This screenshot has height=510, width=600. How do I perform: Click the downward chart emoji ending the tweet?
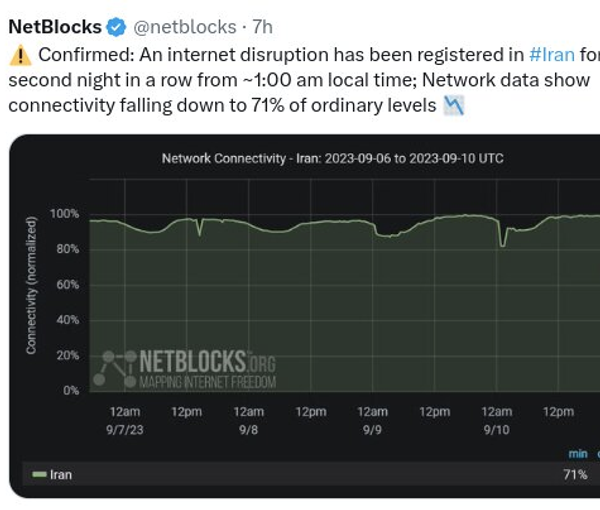click(x=453, y=106)
